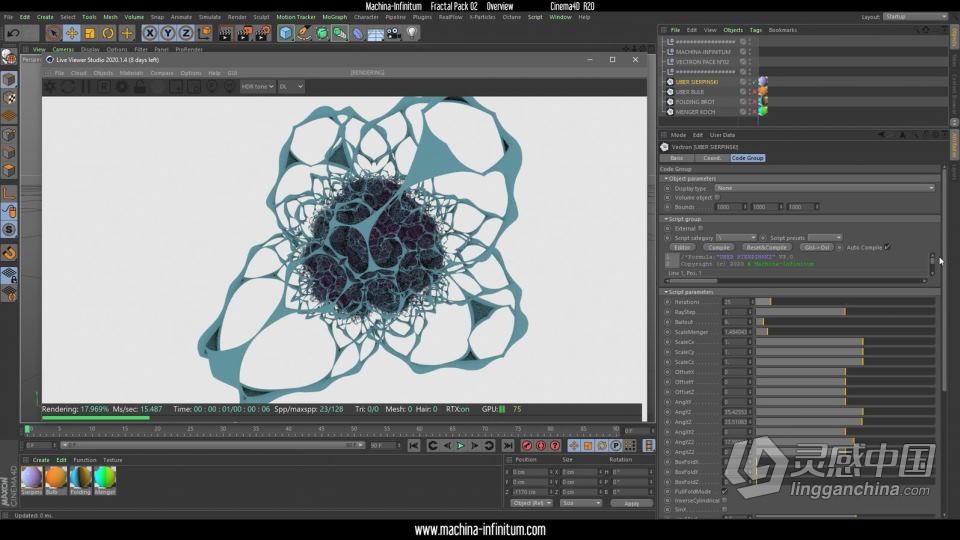
Task: Select the Texture mode icon
Action: click(9, 98)
